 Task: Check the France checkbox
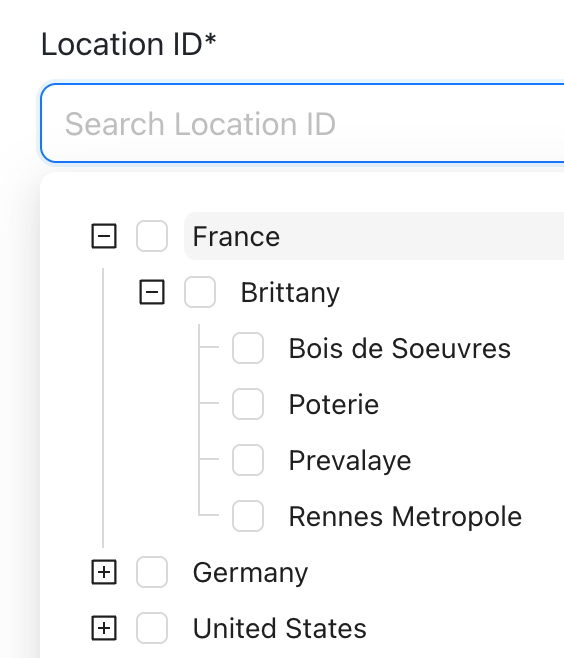tap(152, 236)
